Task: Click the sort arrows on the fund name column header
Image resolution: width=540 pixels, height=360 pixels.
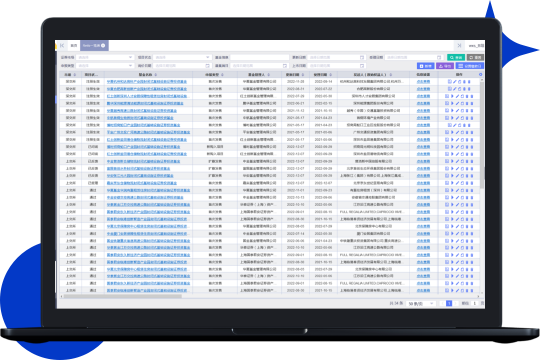Action: pyautogui.click(x=156, y=75)
